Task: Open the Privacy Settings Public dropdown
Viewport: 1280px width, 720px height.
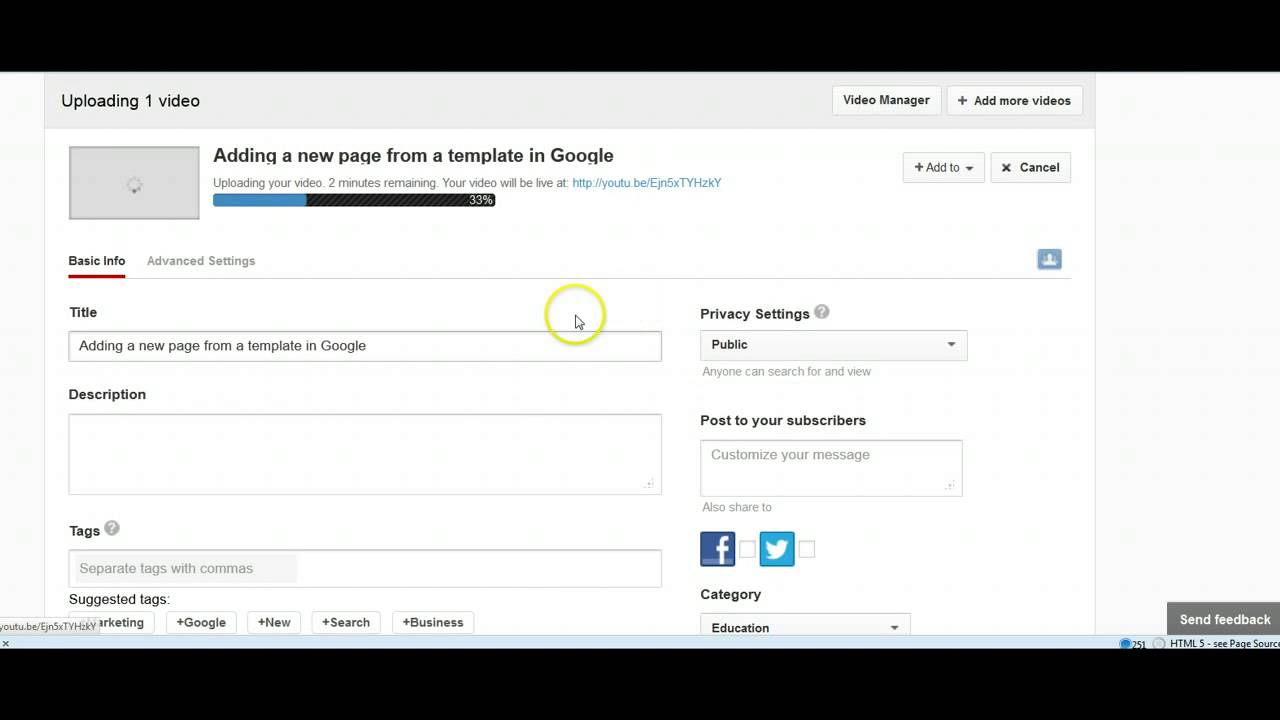Action: coord(834,345)
